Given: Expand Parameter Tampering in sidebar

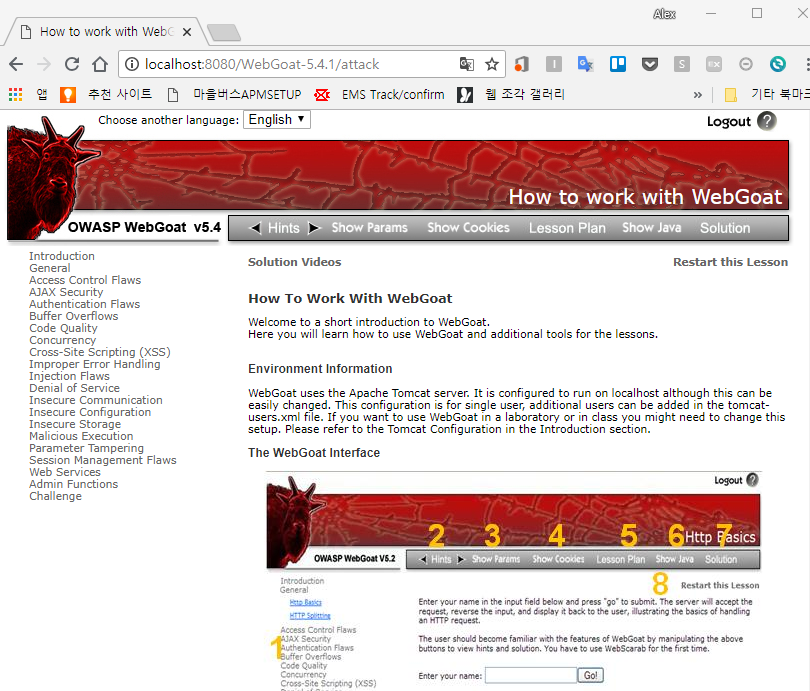Looking at the screenshot, I should coord(86,448).
